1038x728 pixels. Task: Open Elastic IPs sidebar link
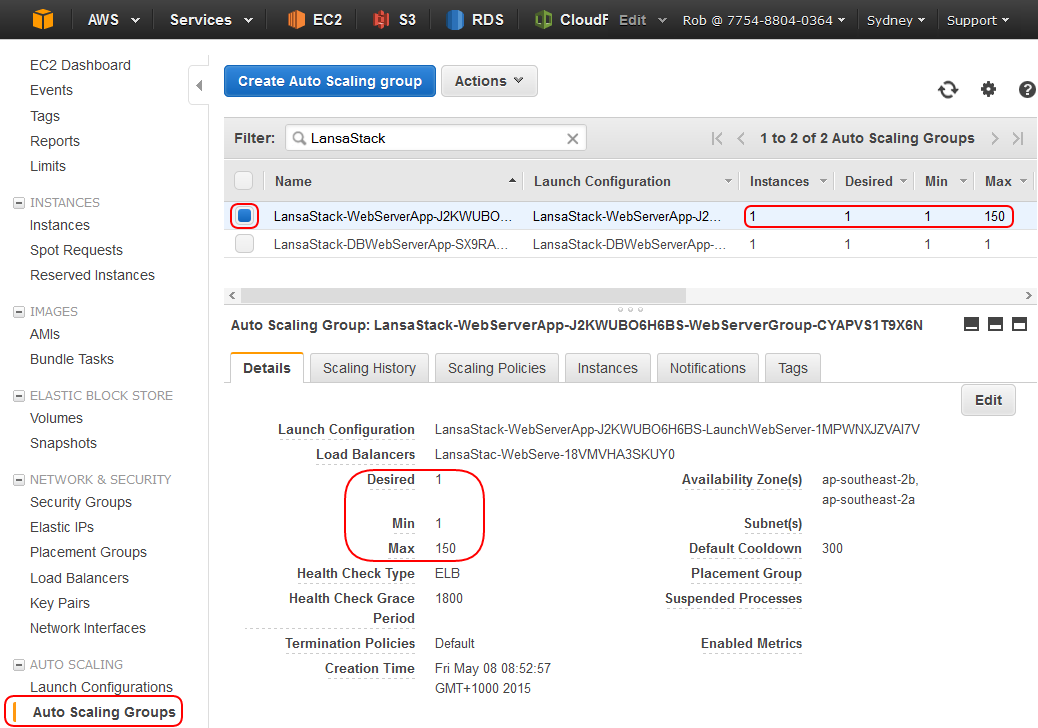click(x=62, y=527)
